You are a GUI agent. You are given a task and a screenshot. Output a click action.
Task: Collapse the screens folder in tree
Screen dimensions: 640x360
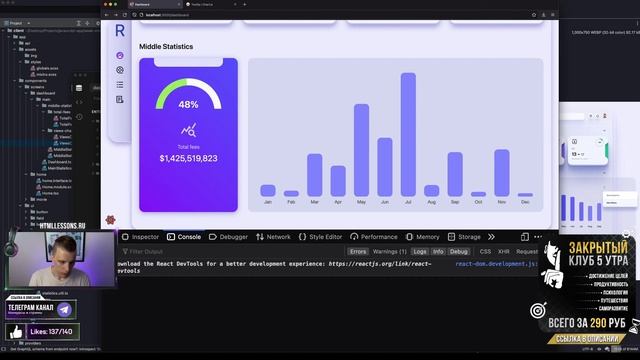(x=21, y=87)
